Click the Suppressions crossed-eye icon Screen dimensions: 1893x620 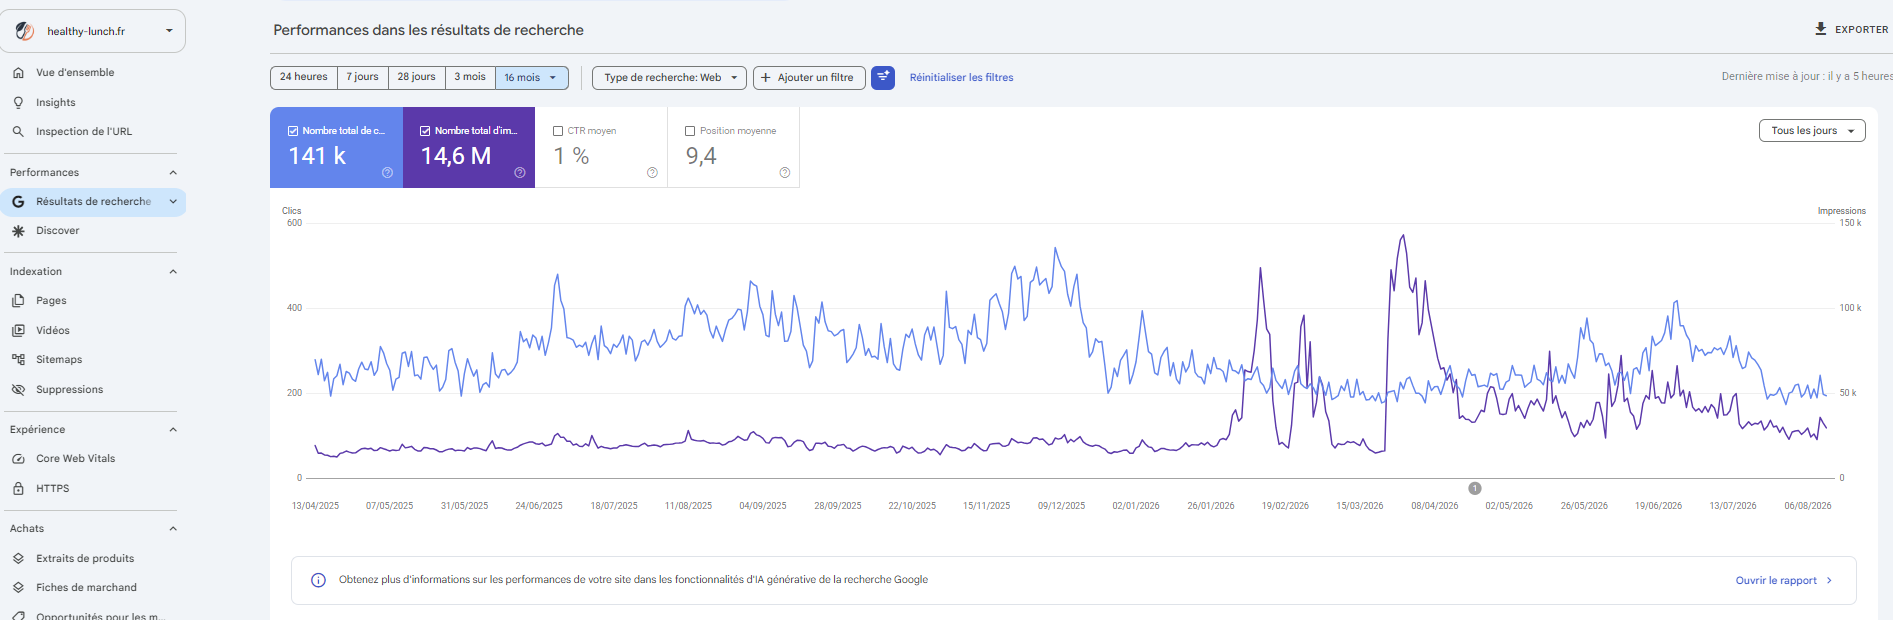18,390
